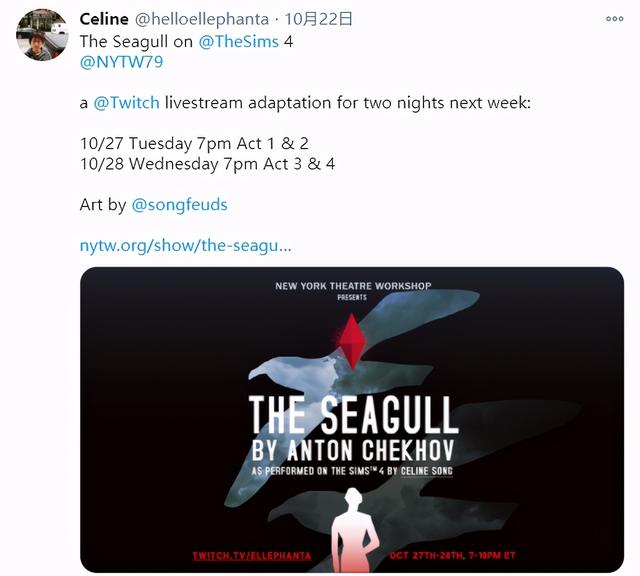Click THE SEAGULL title on the poster
The width and height of the screenshot is (640, 576).
point(353,416)
